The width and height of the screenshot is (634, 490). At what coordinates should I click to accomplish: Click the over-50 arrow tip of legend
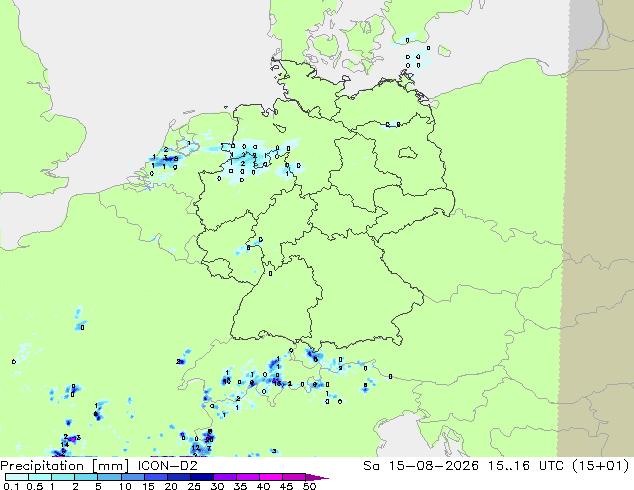point(317,477)
